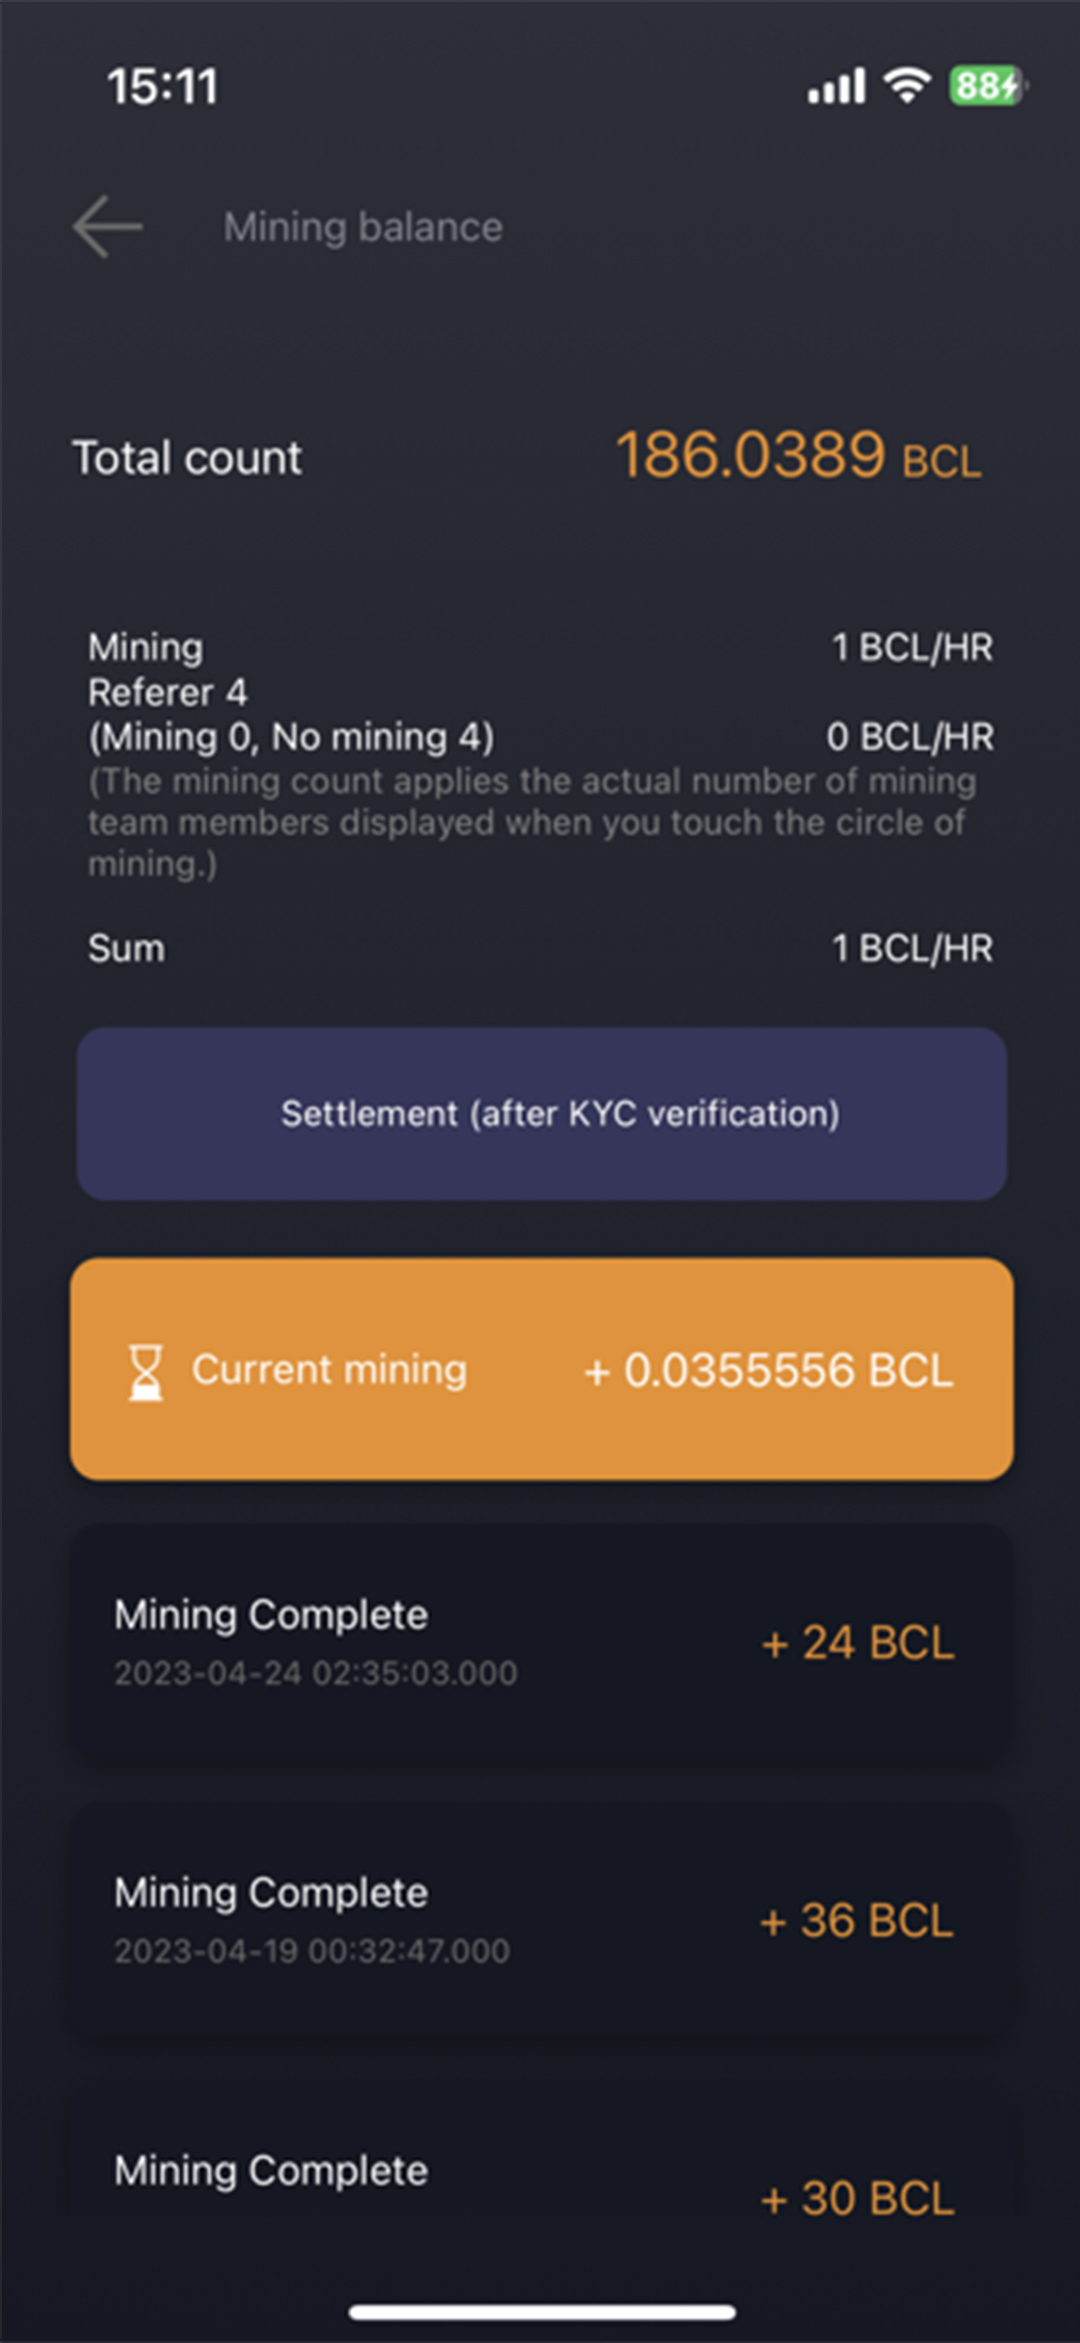This screenshot has height=2343, width=1080.
Task: Tap the 186.0389 BCL total amount
Action: [797, 457]
